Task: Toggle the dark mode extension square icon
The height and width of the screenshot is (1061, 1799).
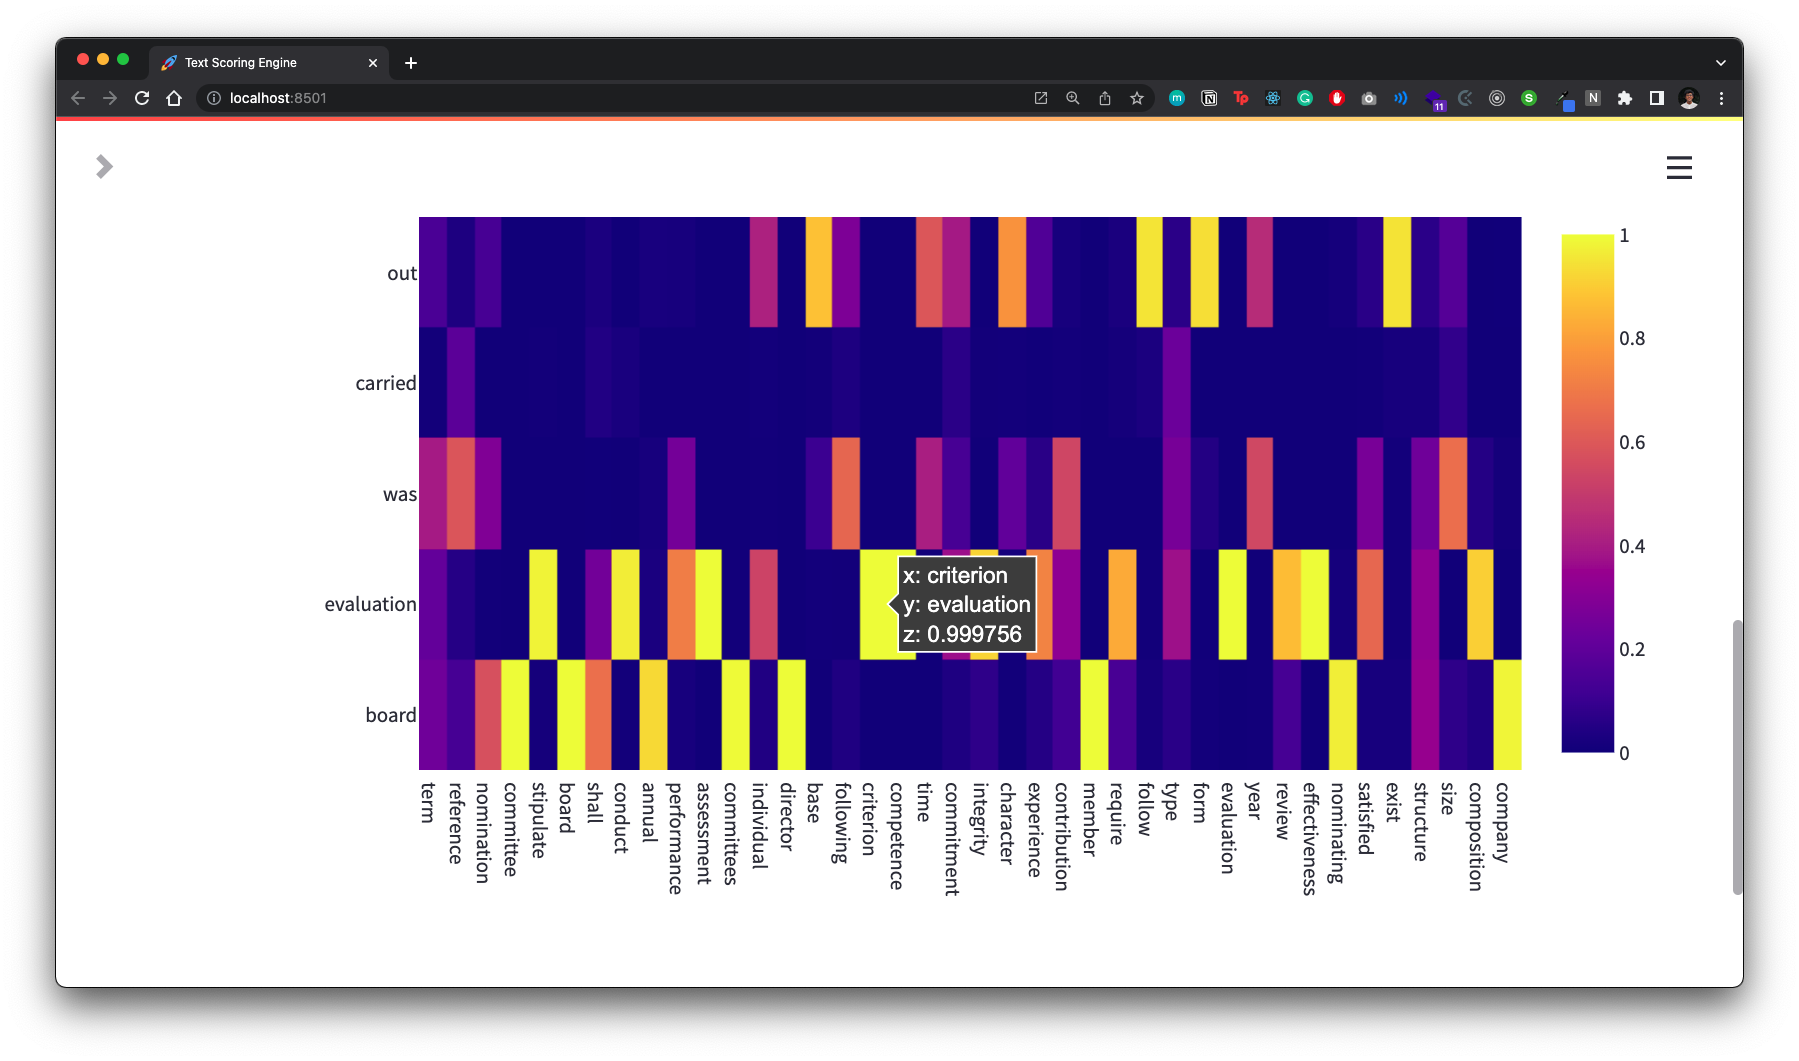Action: pos(1657,98)
